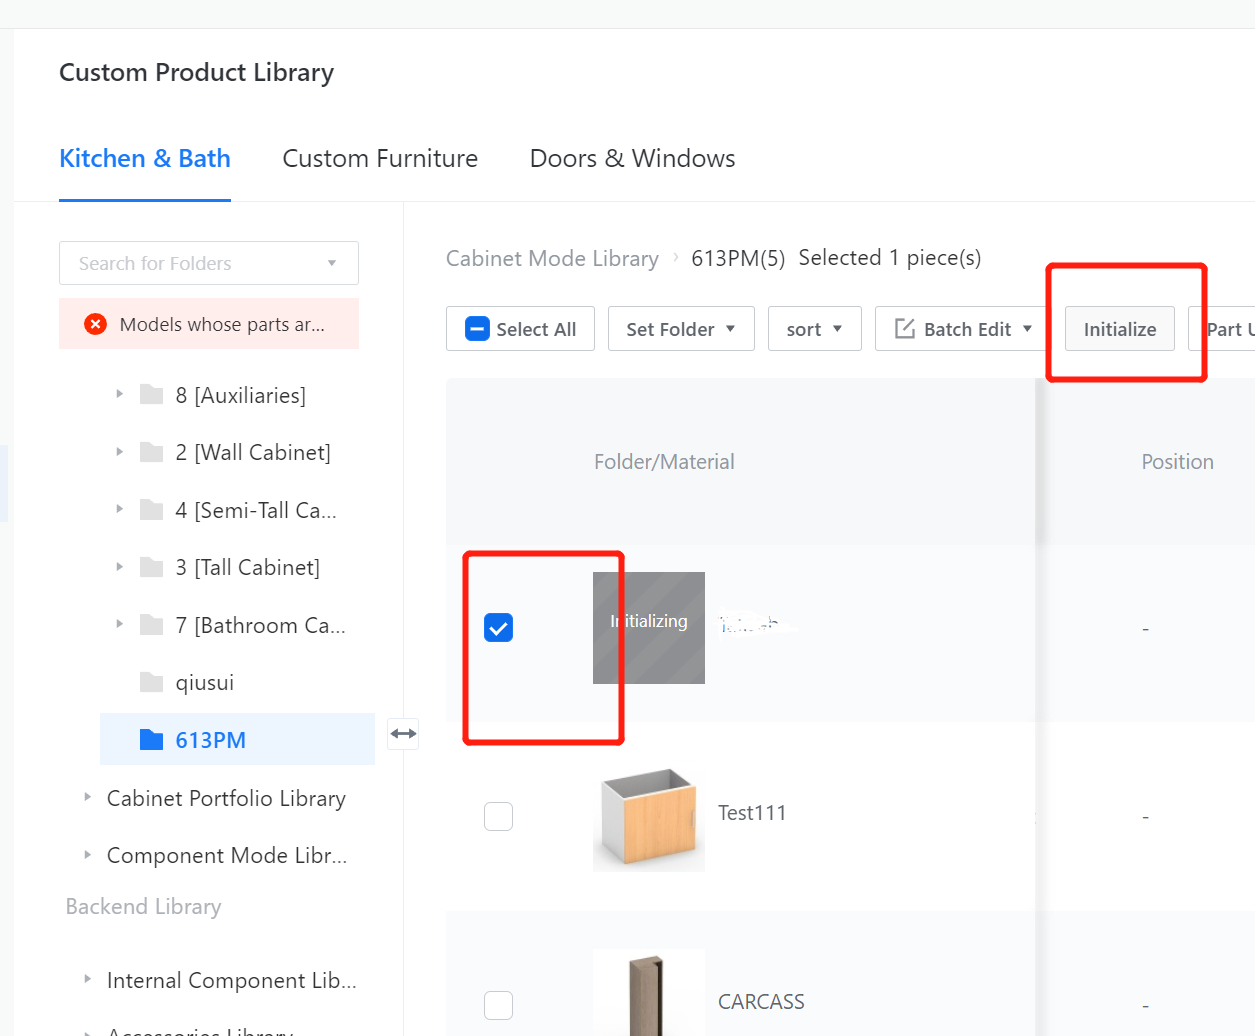This screenshot has width=1255, height=1036.
Task: Switch to the Doors & Windows tab
Action: tap(632, 159)
